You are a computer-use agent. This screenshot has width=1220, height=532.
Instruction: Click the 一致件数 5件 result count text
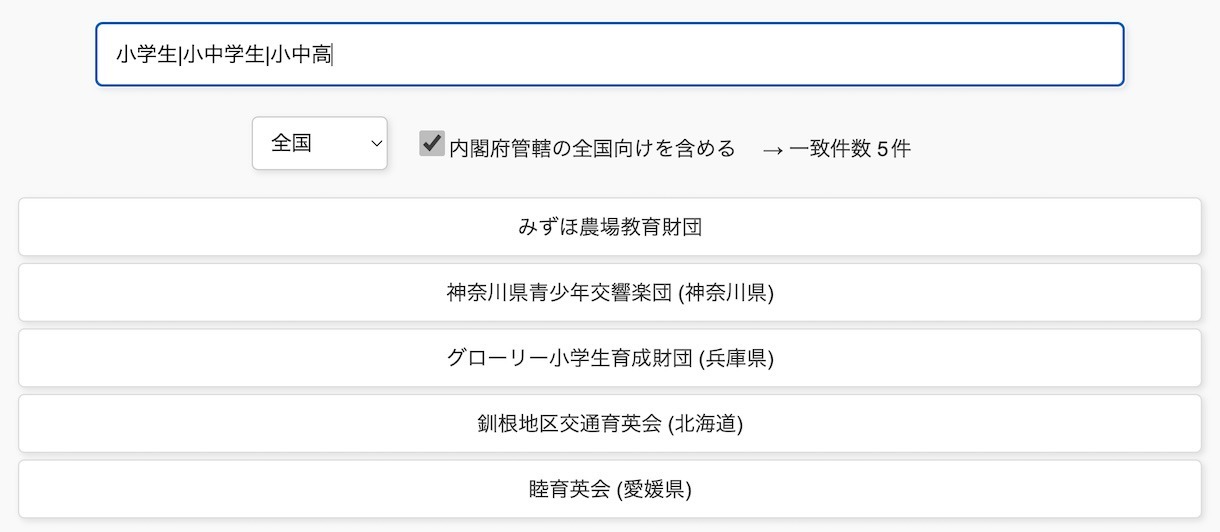tap(850, 149)
